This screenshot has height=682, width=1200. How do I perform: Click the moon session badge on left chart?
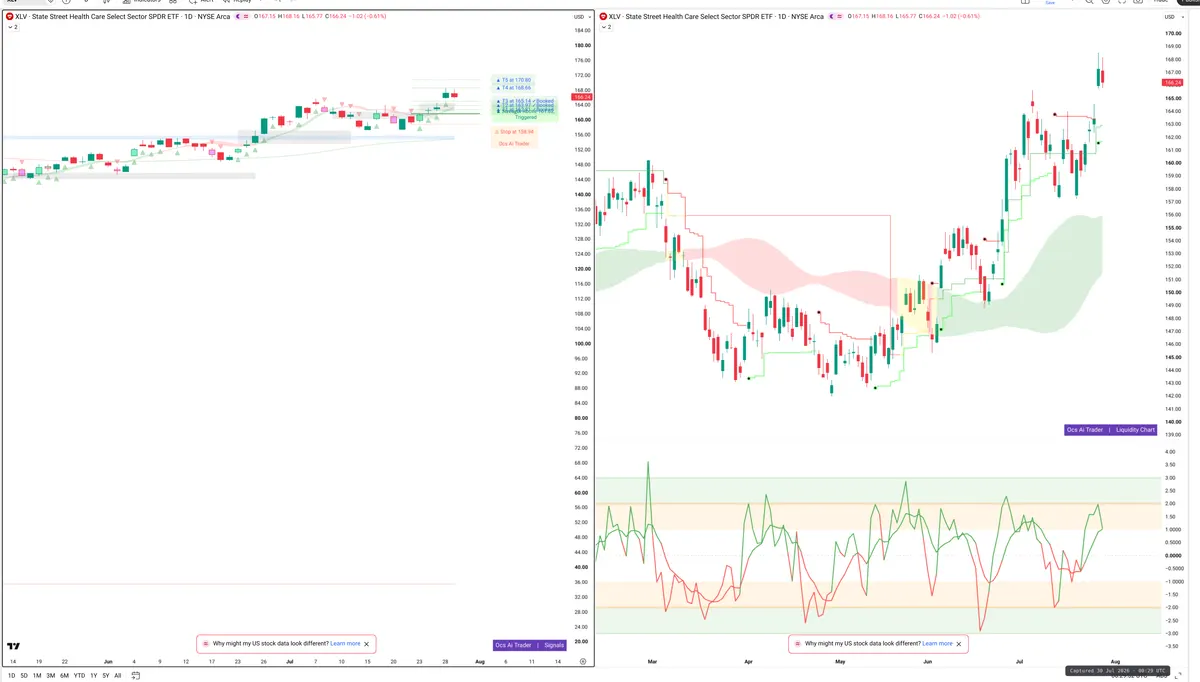pos(240,16)
